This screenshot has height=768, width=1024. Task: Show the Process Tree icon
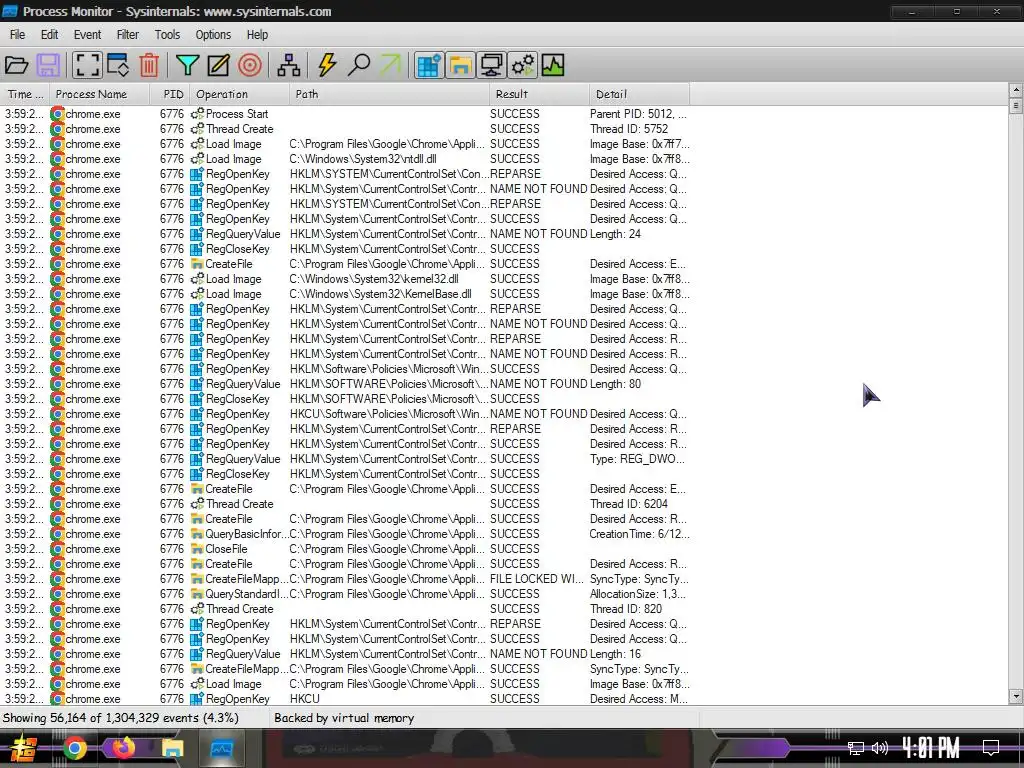[289, 65]
